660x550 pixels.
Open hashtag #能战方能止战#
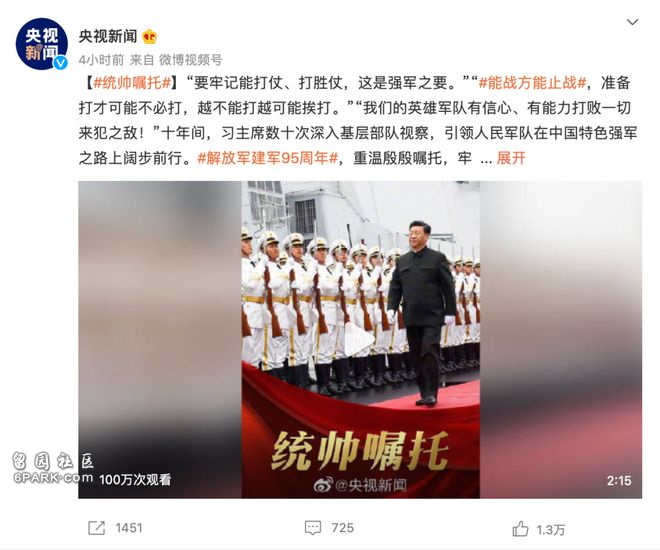click(x=532, y=83)
